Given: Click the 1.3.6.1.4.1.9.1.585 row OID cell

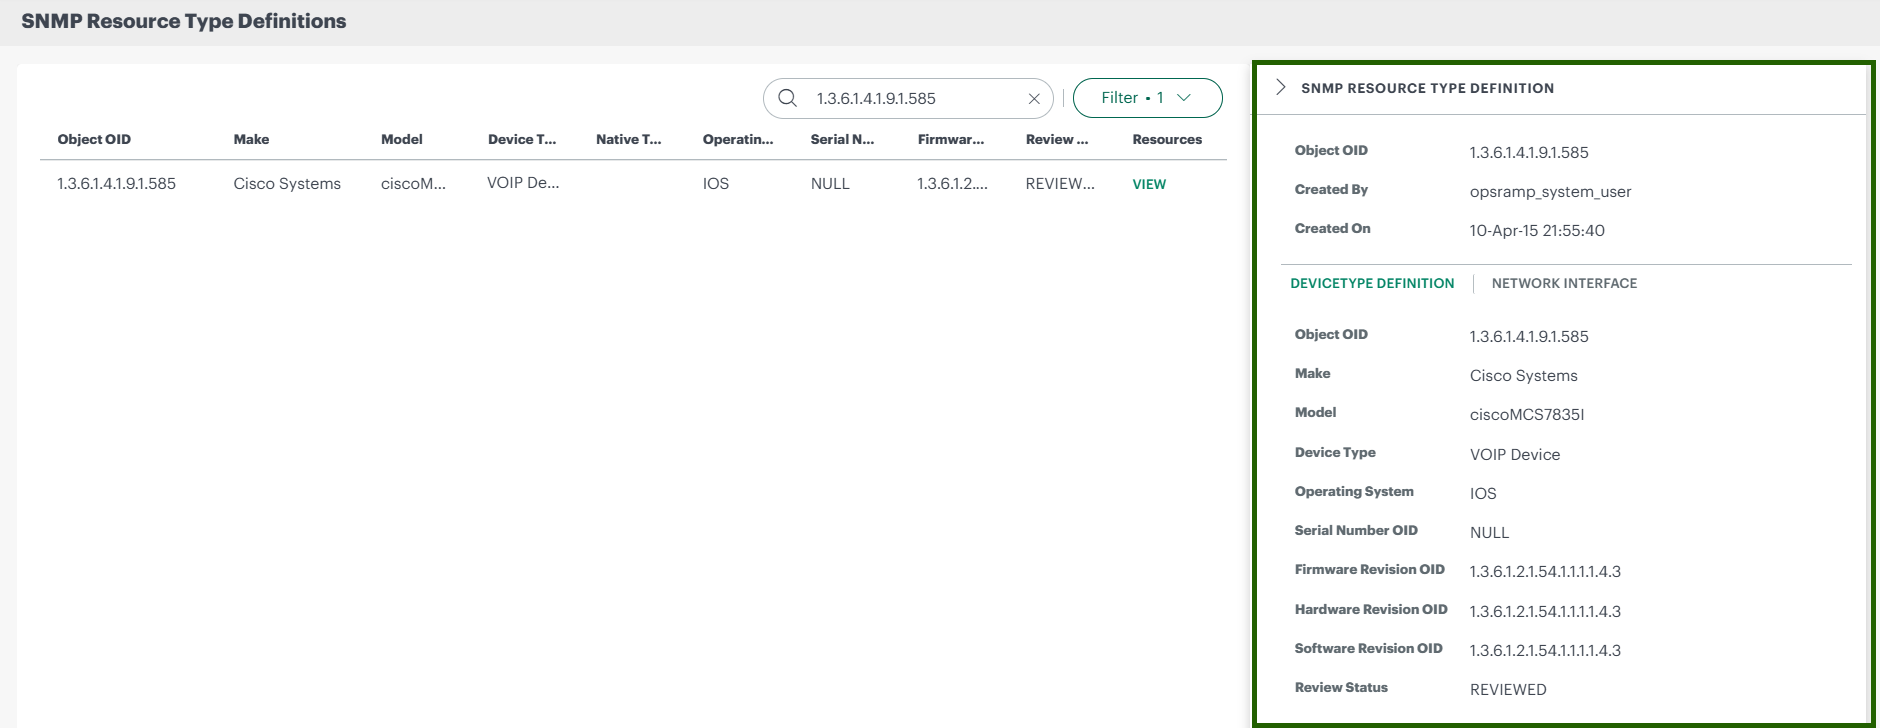Looking at the screenshot, I should pyautogui.click(x=116, y=184).
